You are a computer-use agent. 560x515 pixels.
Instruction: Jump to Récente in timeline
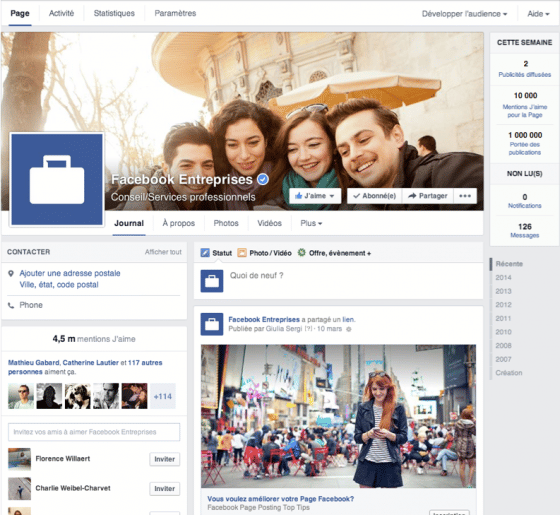point(509,264)
